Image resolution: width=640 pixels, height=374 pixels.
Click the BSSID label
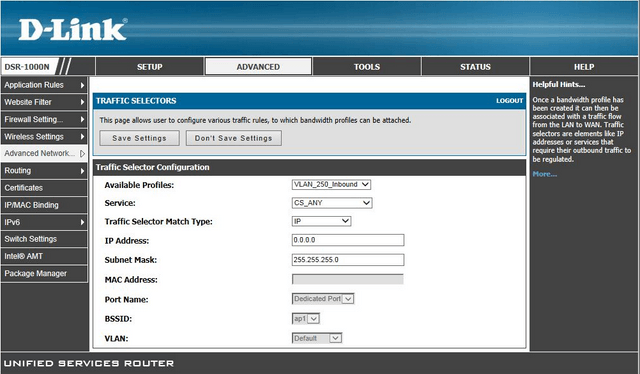pos(118,319)
